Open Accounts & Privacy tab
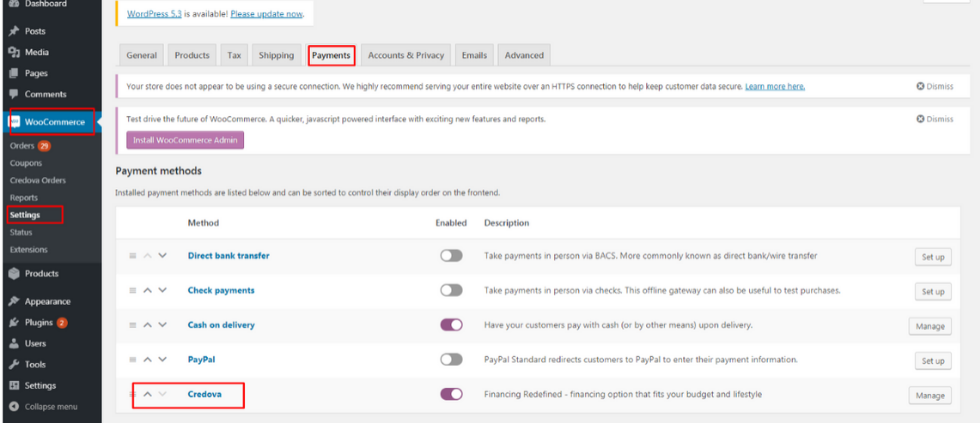 [406, 55]
